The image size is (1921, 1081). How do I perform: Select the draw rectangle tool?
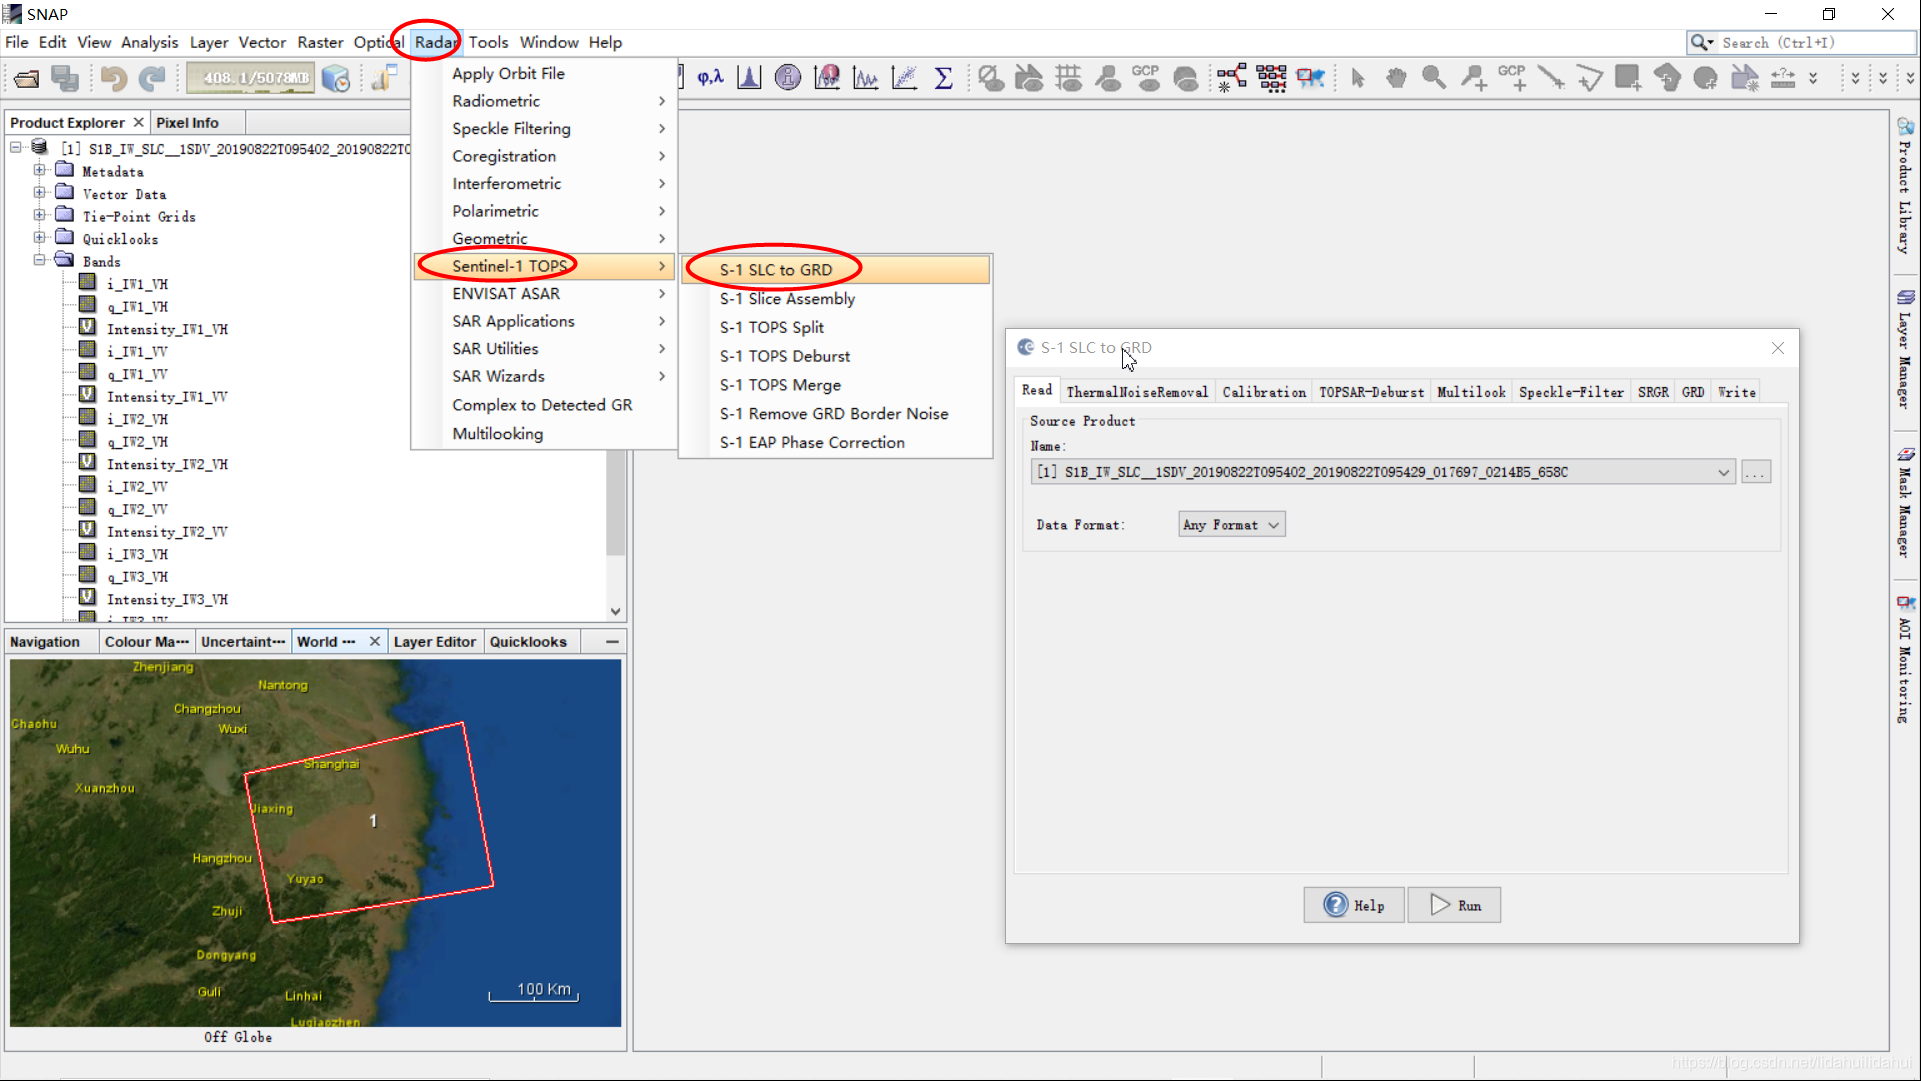click(x=1628, y=78)
